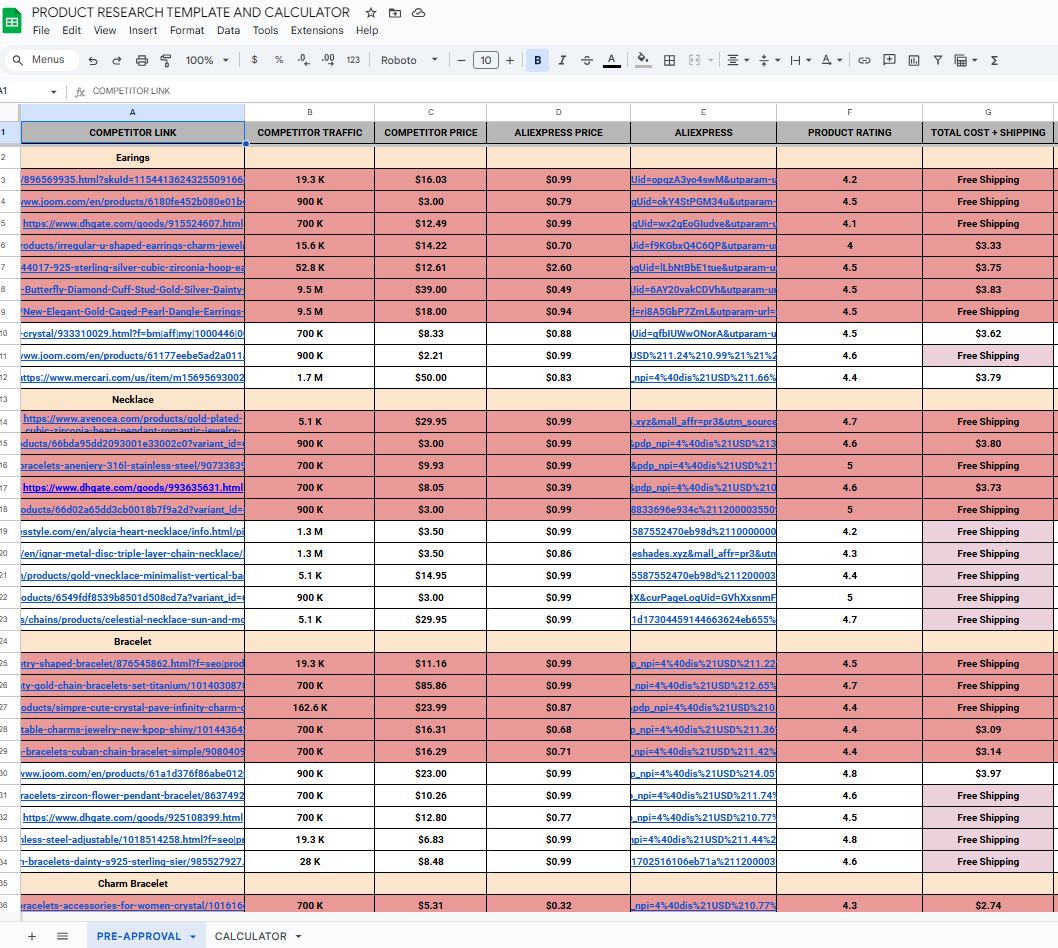Open the Edit menu
The image size is (1058, 948).
coord(72,30)
